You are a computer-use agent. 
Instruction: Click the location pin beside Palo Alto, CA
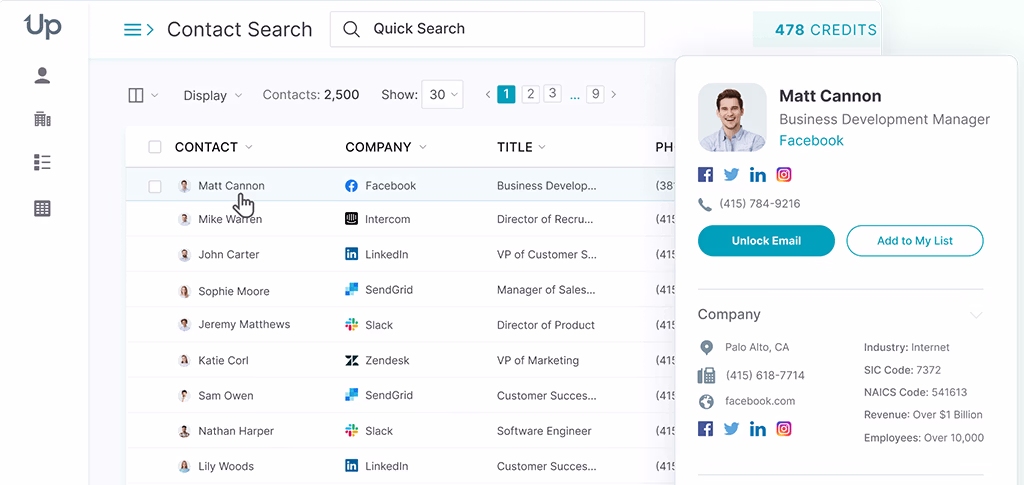706,347
